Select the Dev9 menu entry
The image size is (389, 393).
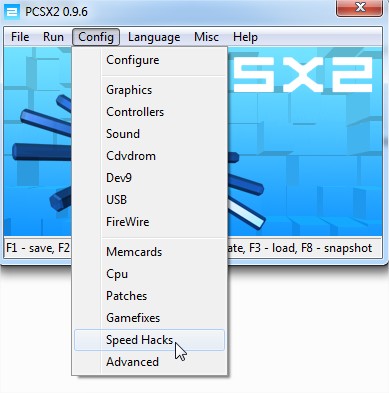[149, 178]
